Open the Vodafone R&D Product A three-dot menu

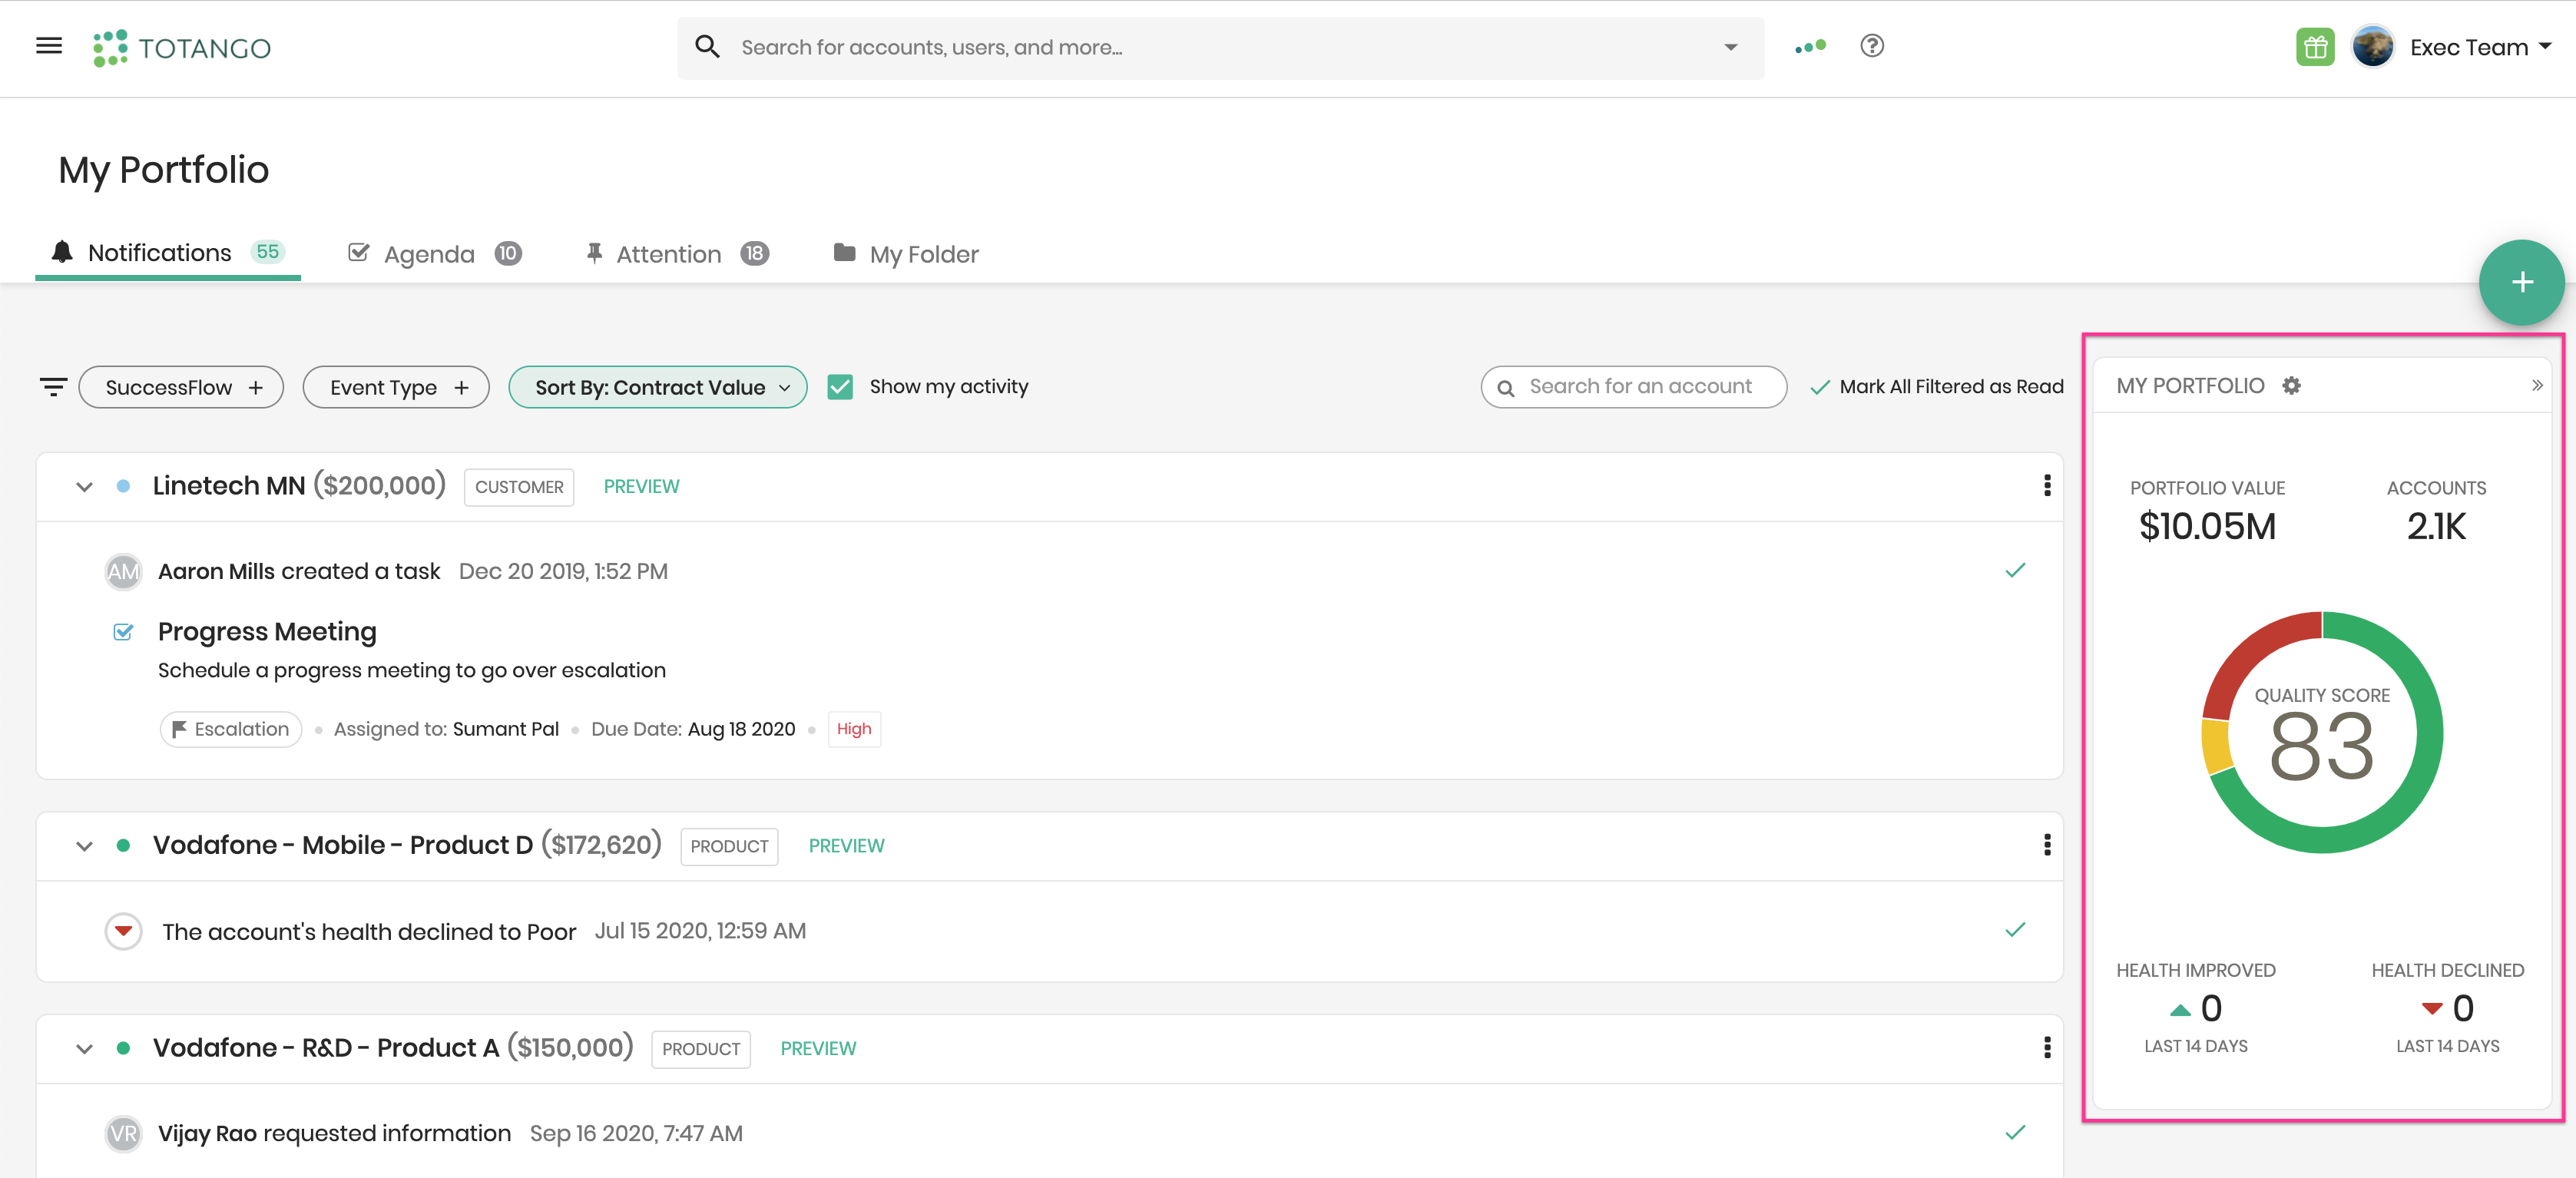point(2047,1047)
